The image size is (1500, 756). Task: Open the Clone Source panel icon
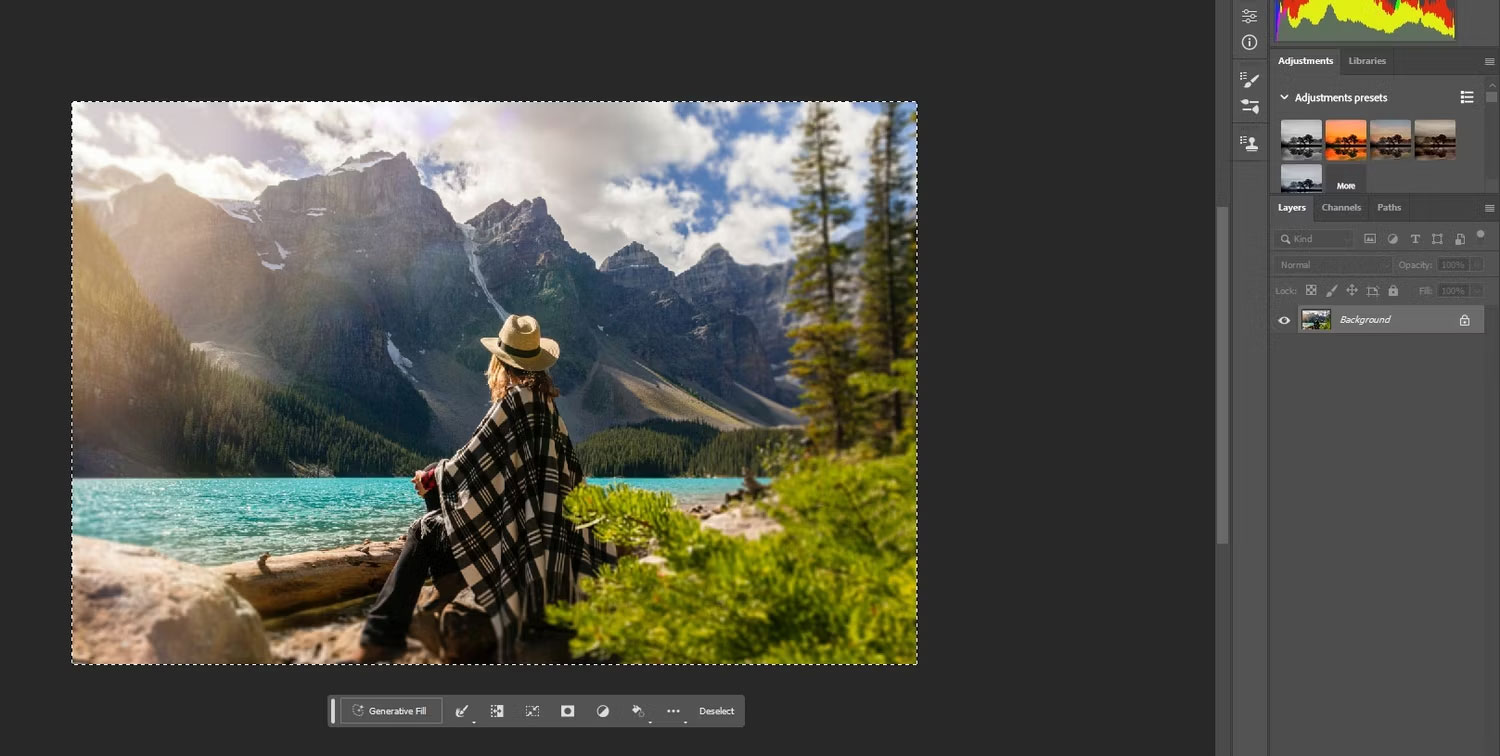point(1249,142)
